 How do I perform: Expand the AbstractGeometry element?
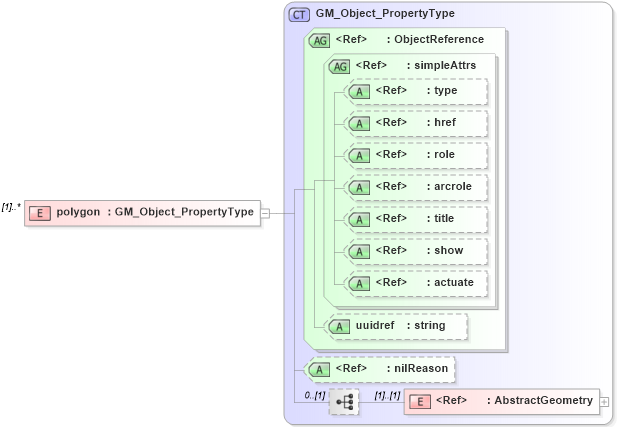604,402
